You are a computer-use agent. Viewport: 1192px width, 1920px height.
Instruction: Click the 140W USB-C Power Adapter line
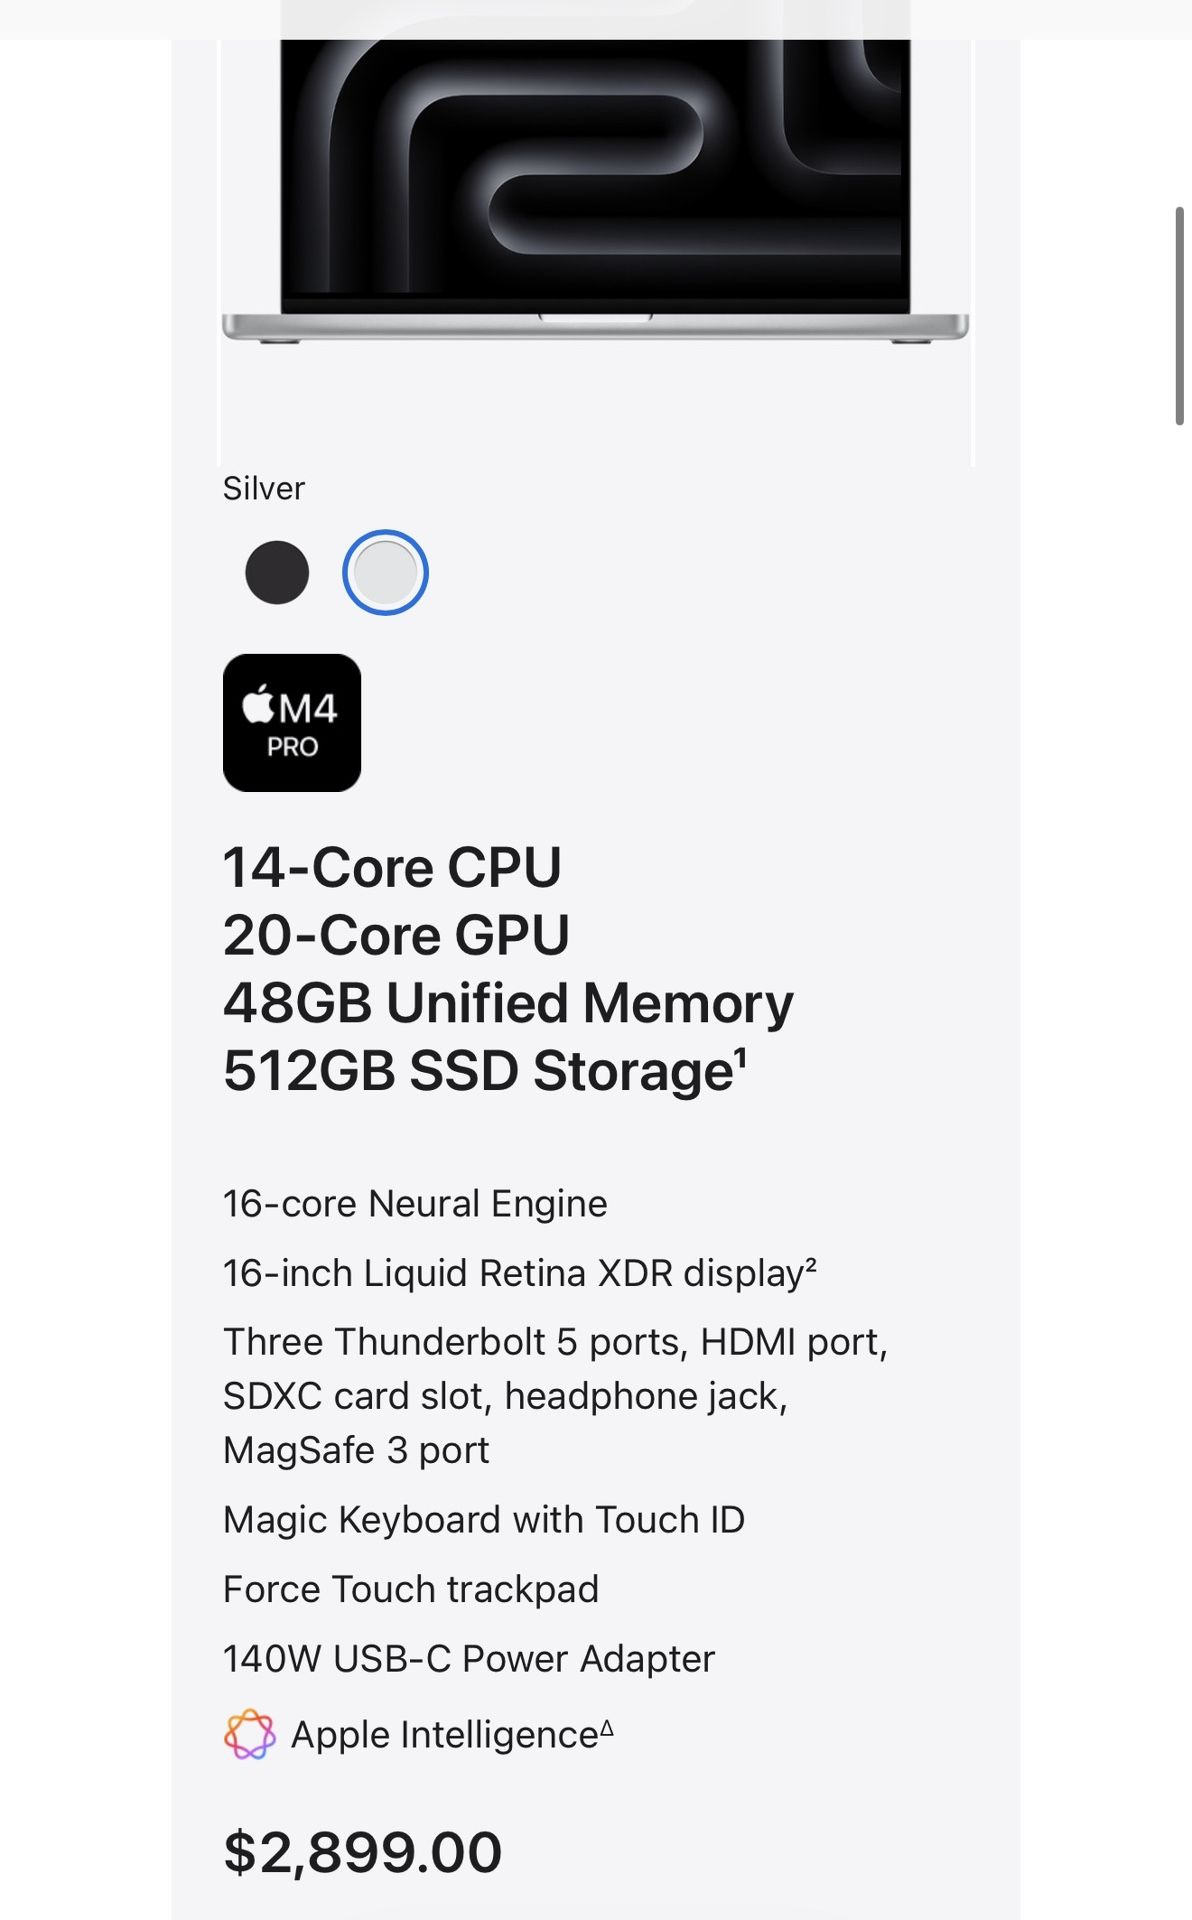tap(469, 1659)
